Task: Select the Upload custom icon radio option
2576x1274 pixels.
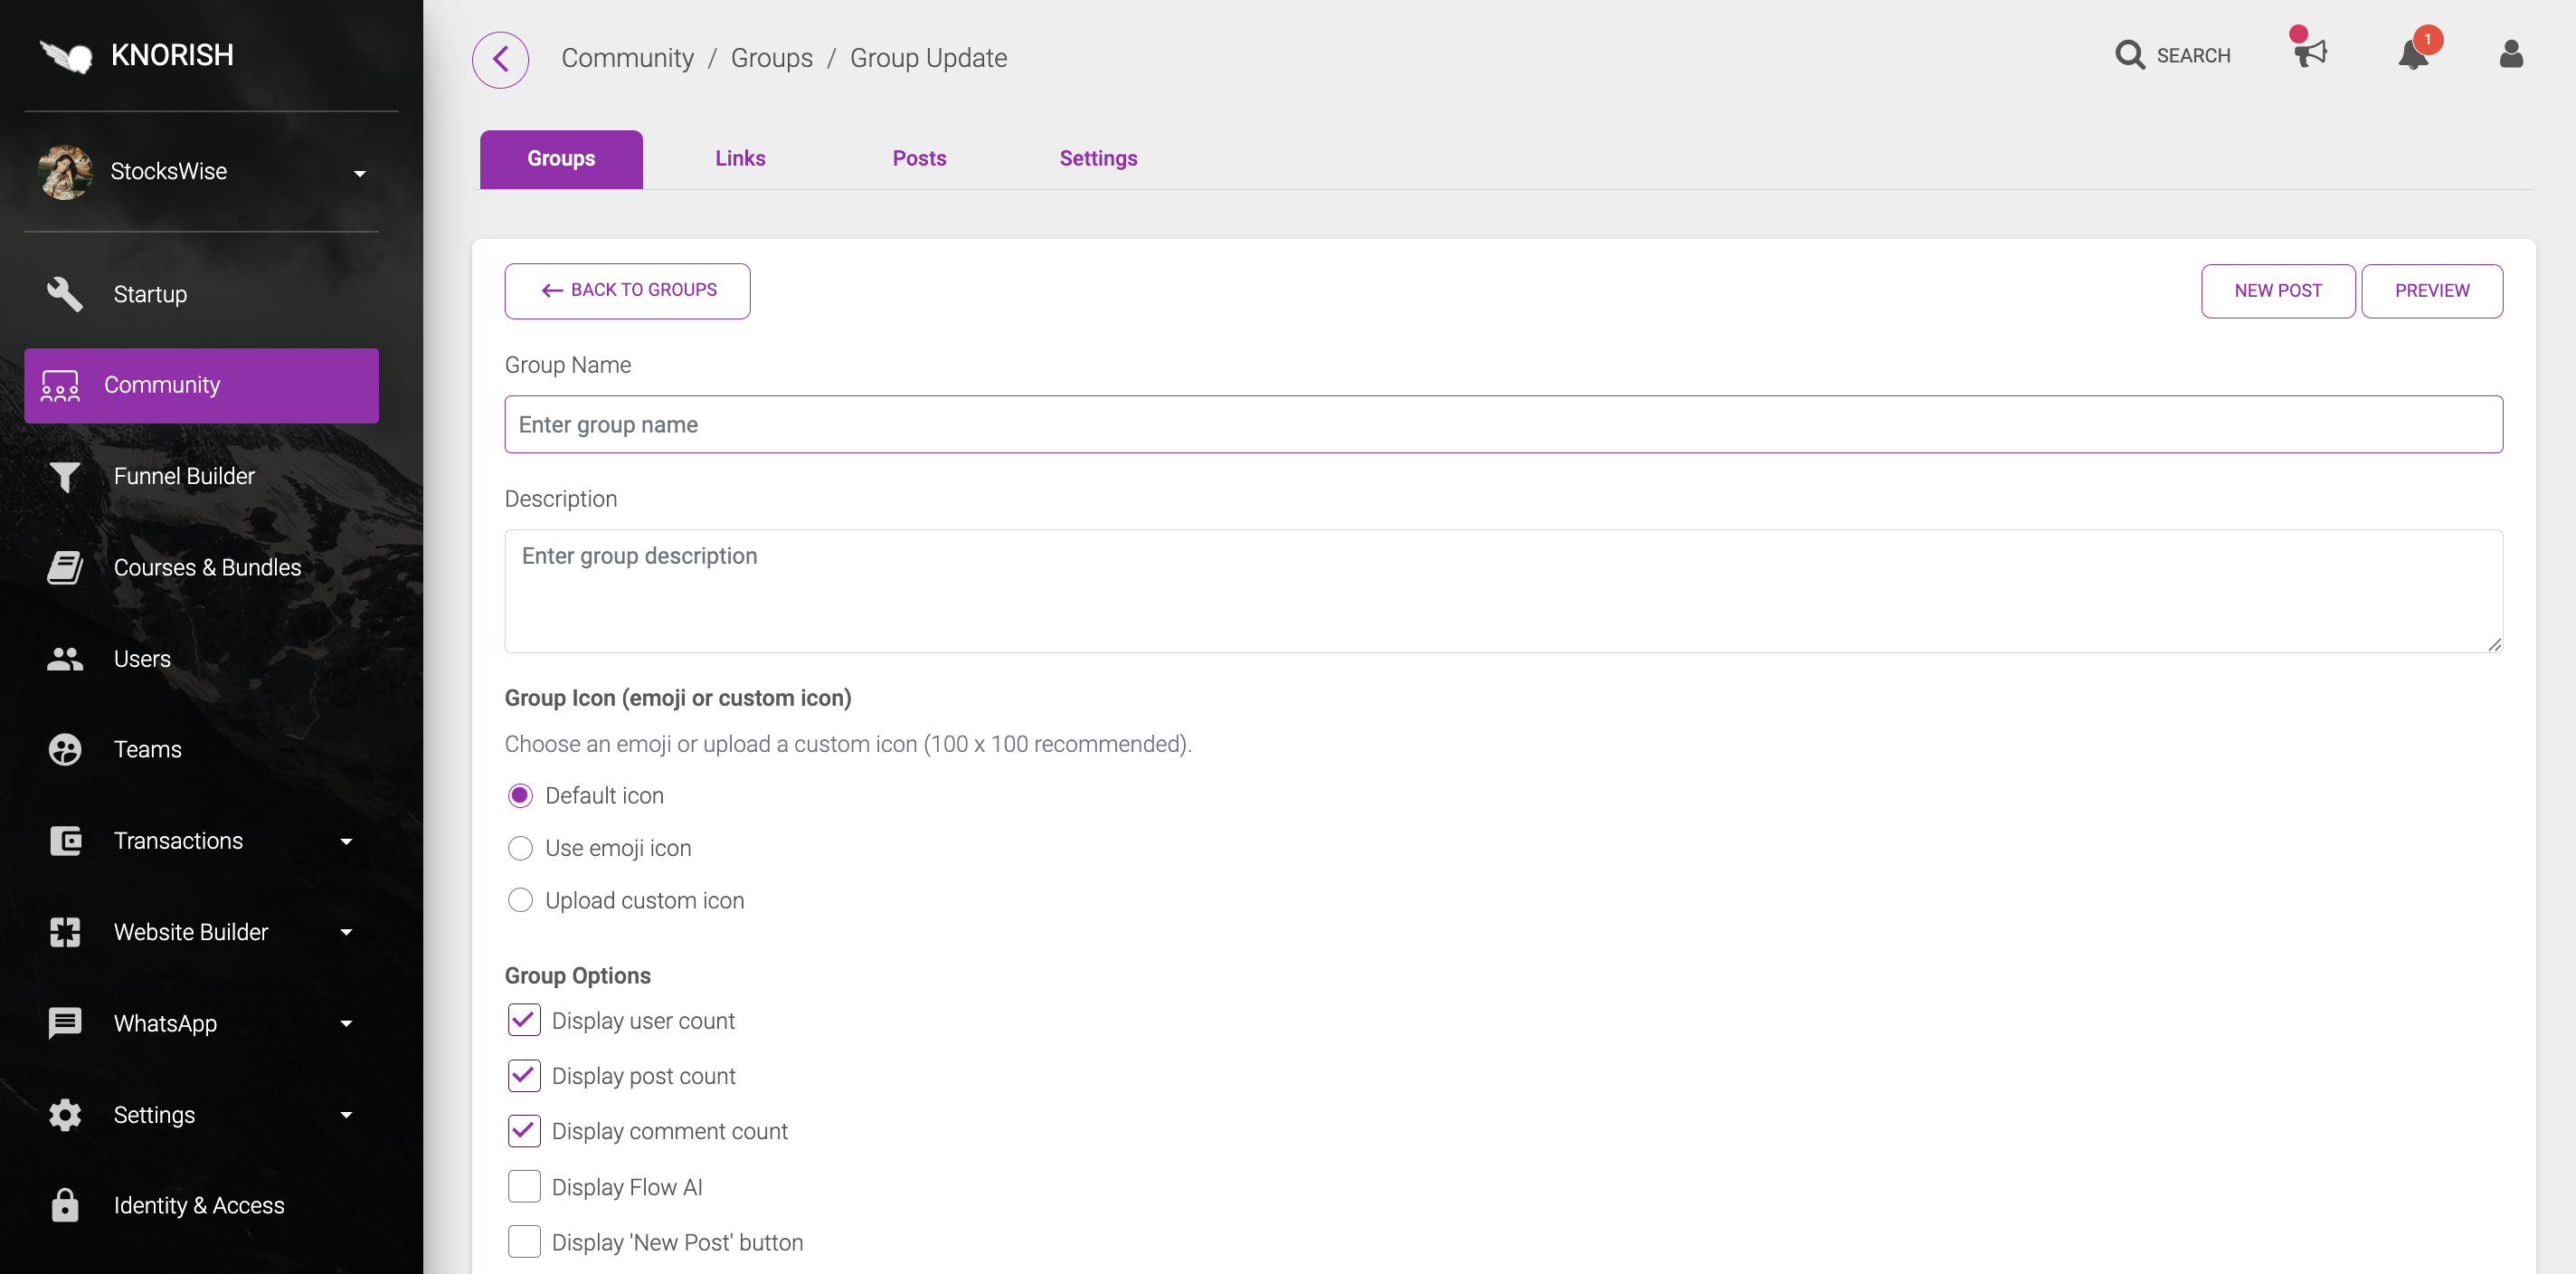Action: click(520, 901)
